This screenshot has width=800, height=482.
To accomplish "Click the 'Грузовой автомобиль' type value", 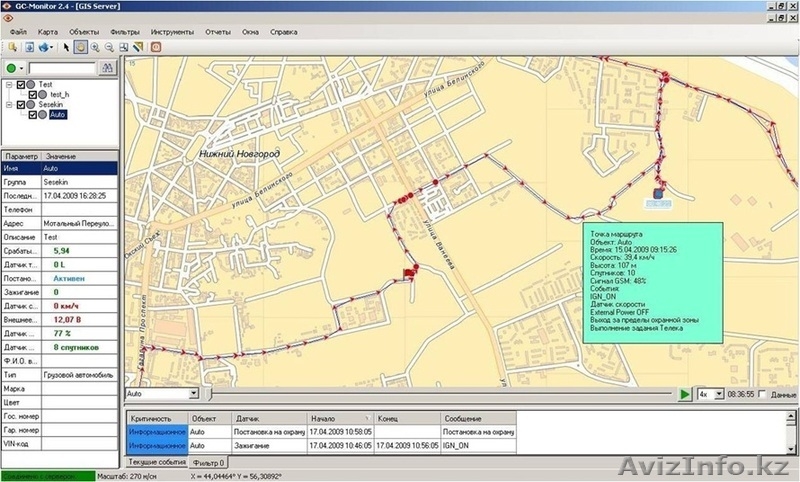I will [x=80, y=375].
